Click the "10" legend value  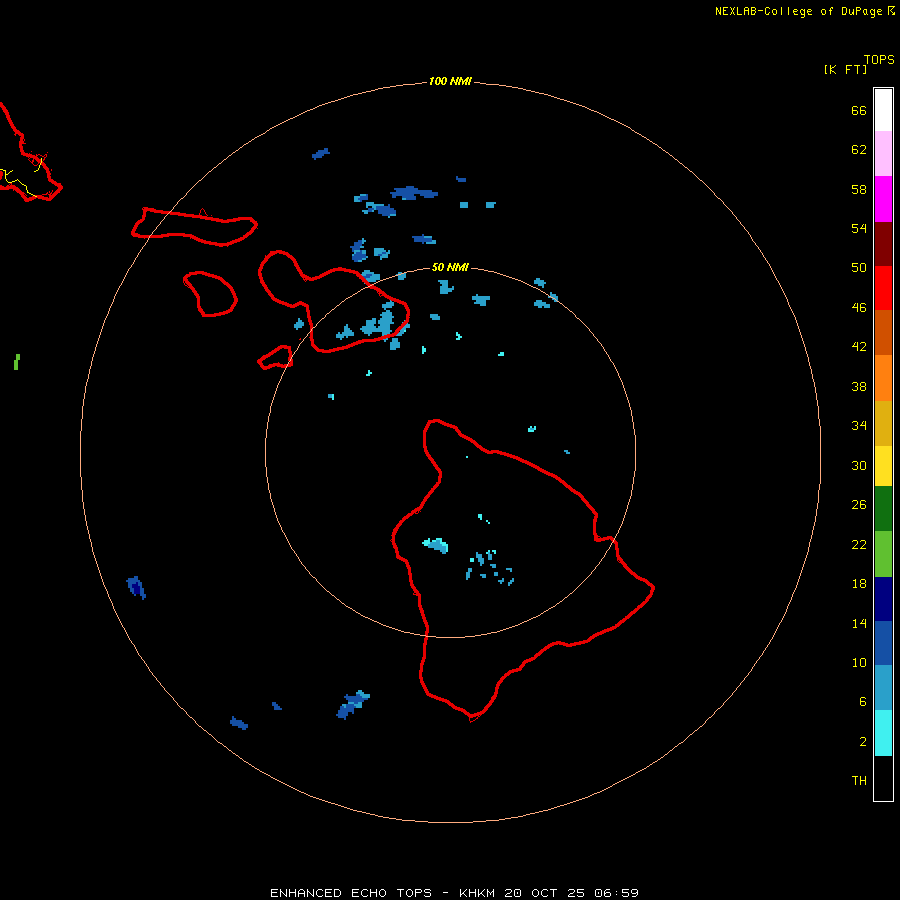click(x=859, y=663)
